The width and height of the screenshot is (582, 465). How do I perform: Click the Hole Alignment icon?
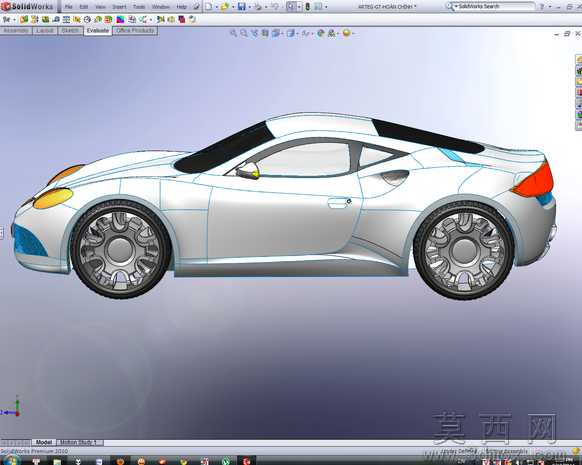[x=46, y=19]
